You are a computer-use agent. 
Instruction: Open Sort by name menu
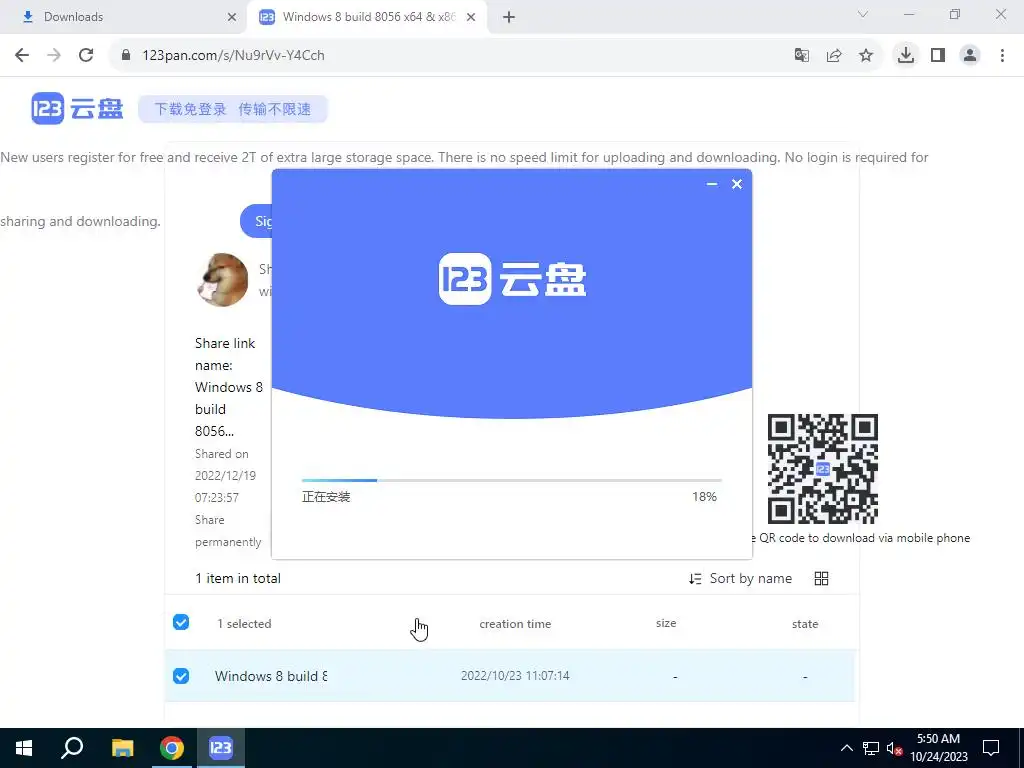[x=740, y=579]
